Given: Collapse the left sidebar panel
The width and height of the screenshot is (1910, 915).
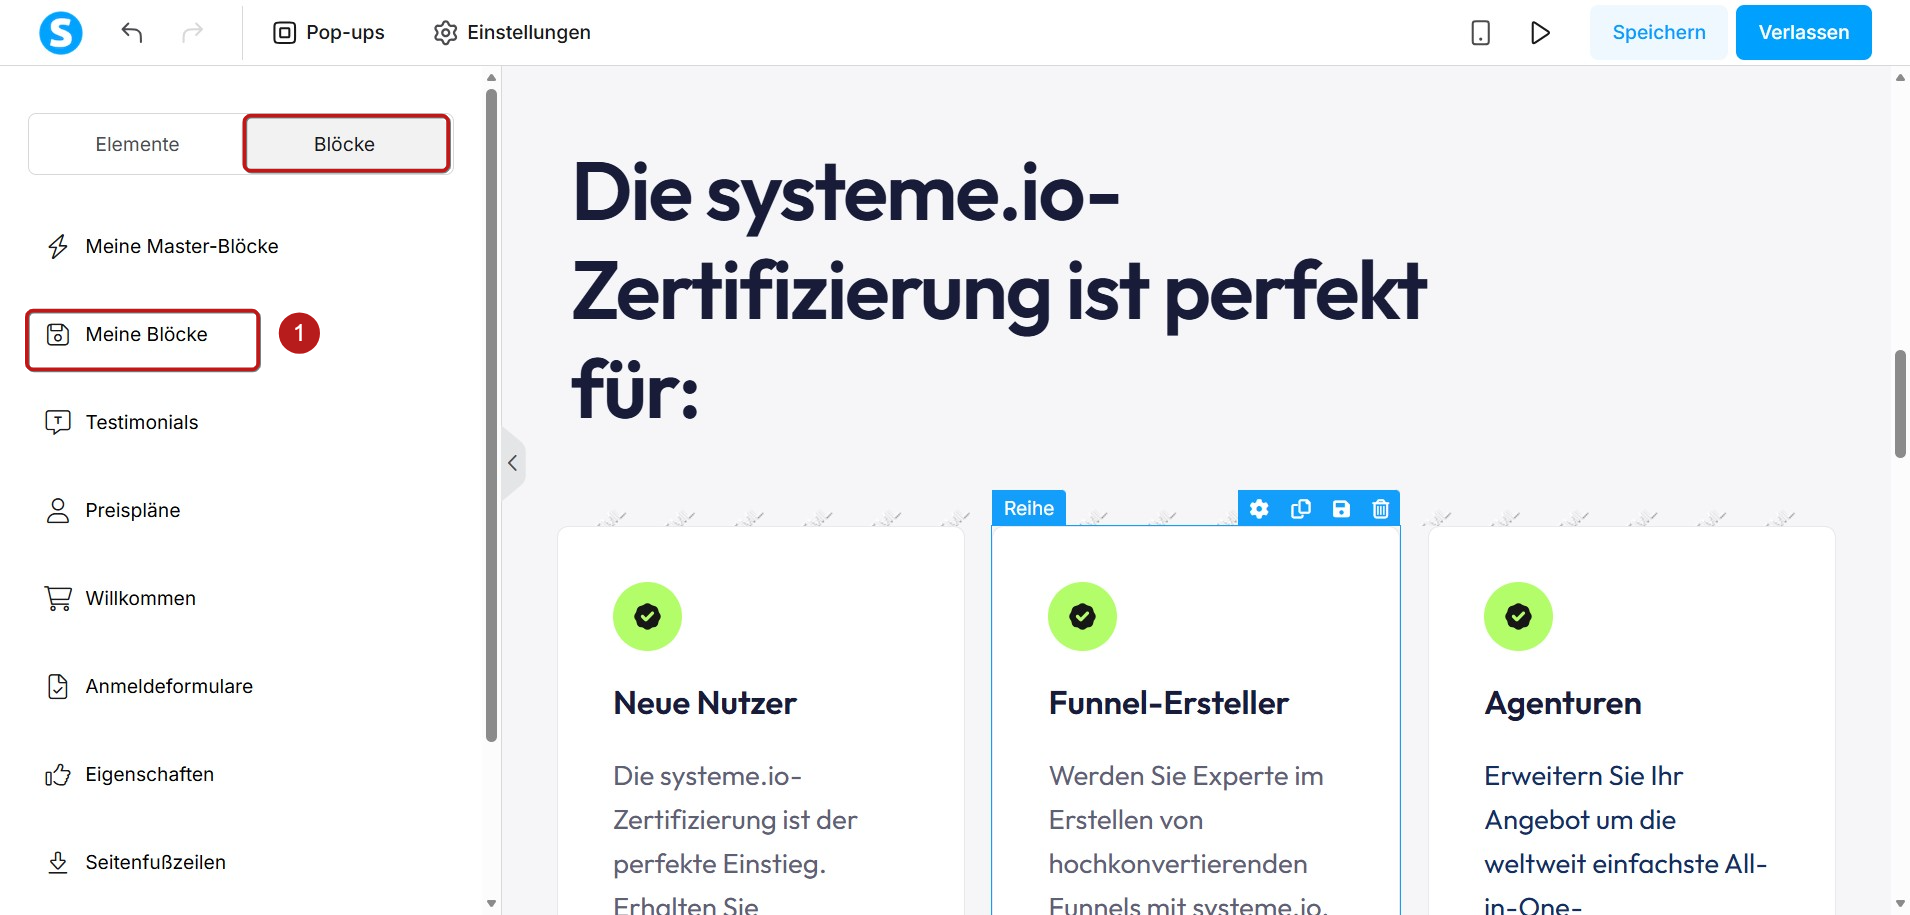Looking at the screenshot, I should click(513, 463).
